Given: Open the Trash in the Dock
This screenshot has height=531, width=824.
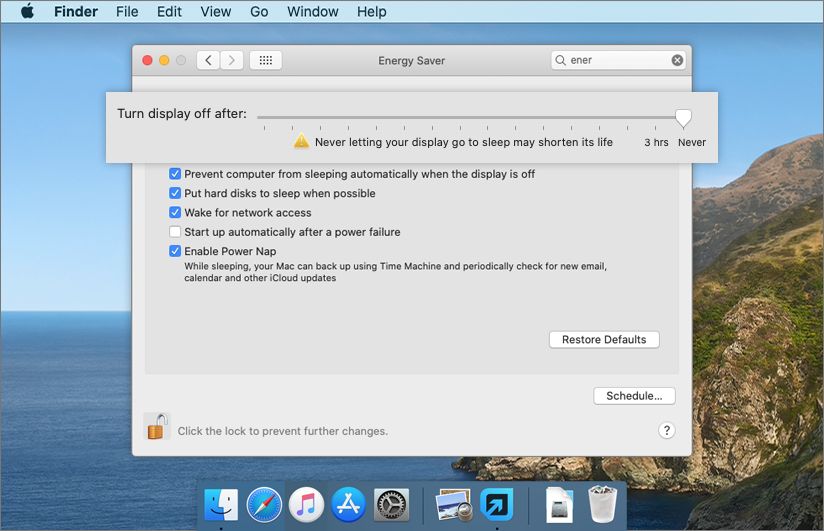Looking at the screenshot, I should pyautogui.click(x=602, y=505).
